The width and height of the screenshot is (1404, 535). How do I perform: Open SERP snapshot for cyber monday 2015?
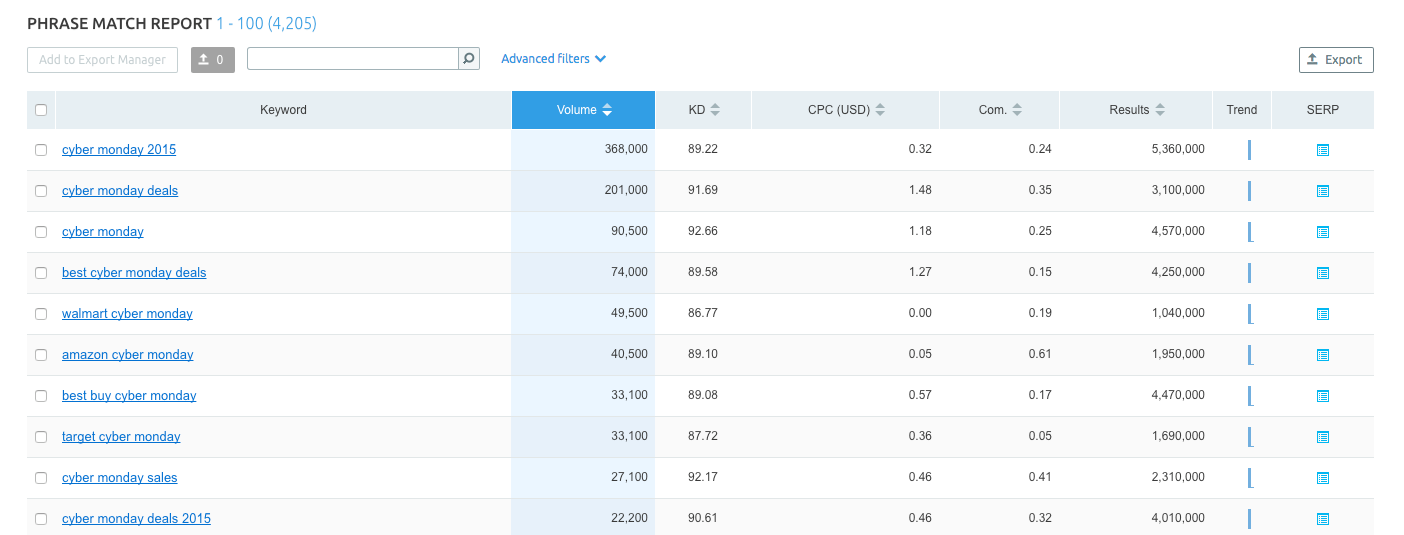click(1322, 150)
